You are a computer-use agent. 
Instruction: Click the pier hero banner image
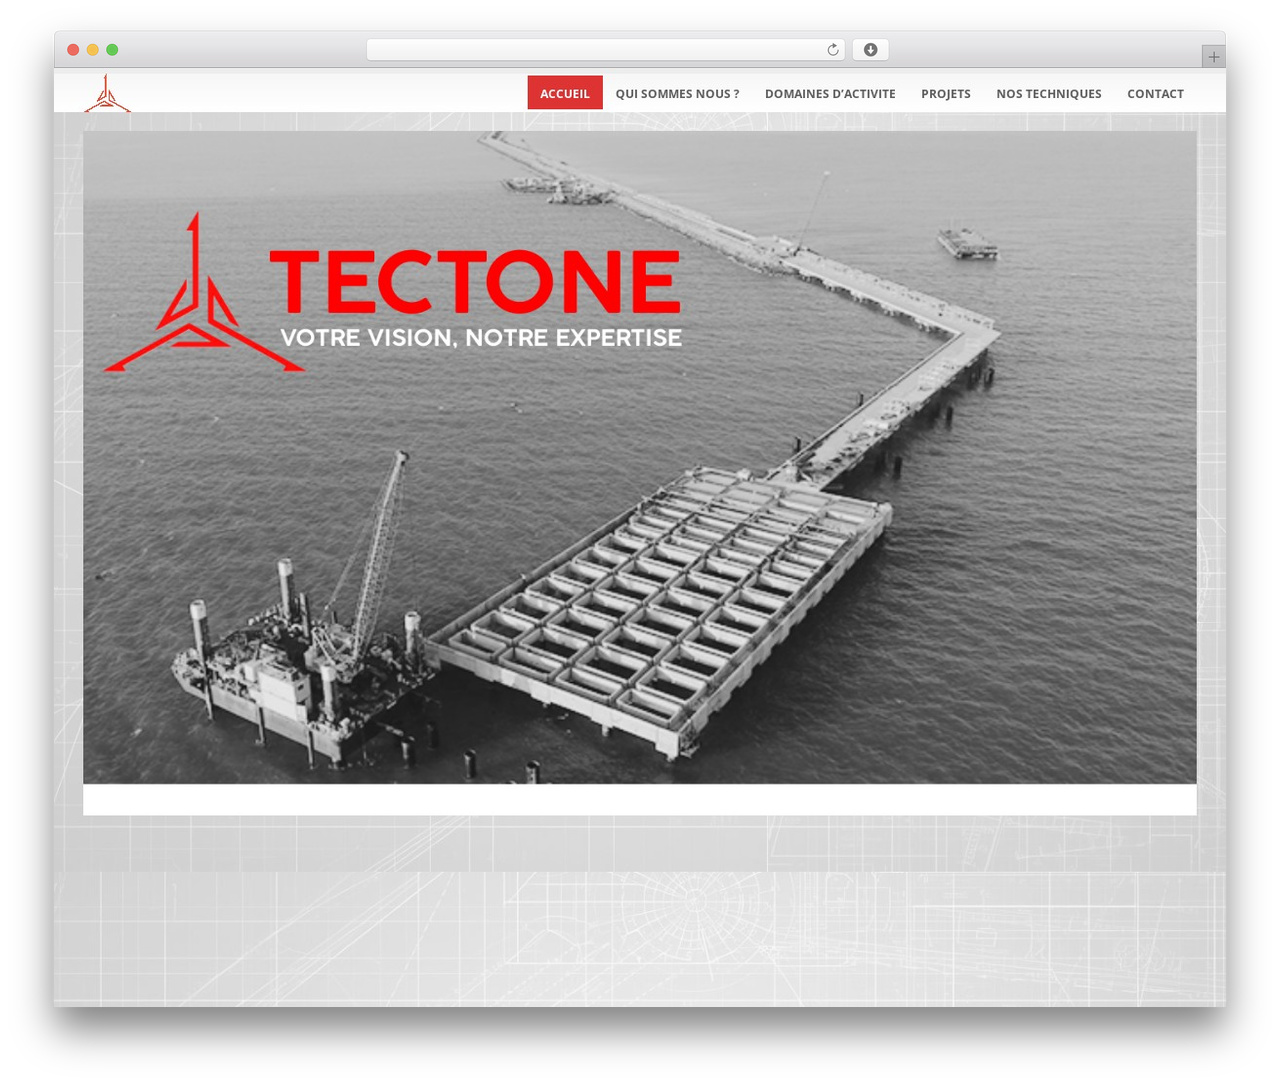click(640, 457)
